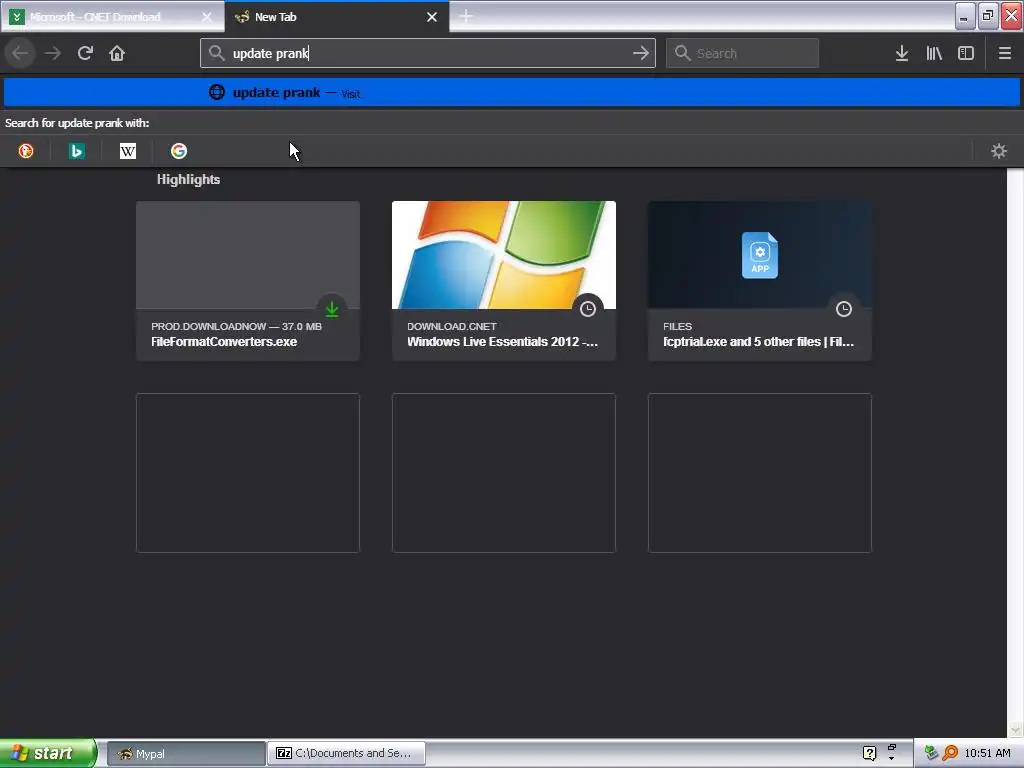The width and height of the screenshot is (1024, 768).
Task: Click the history clock icon on fcptrial.exe card
Action: click(844, 309)
